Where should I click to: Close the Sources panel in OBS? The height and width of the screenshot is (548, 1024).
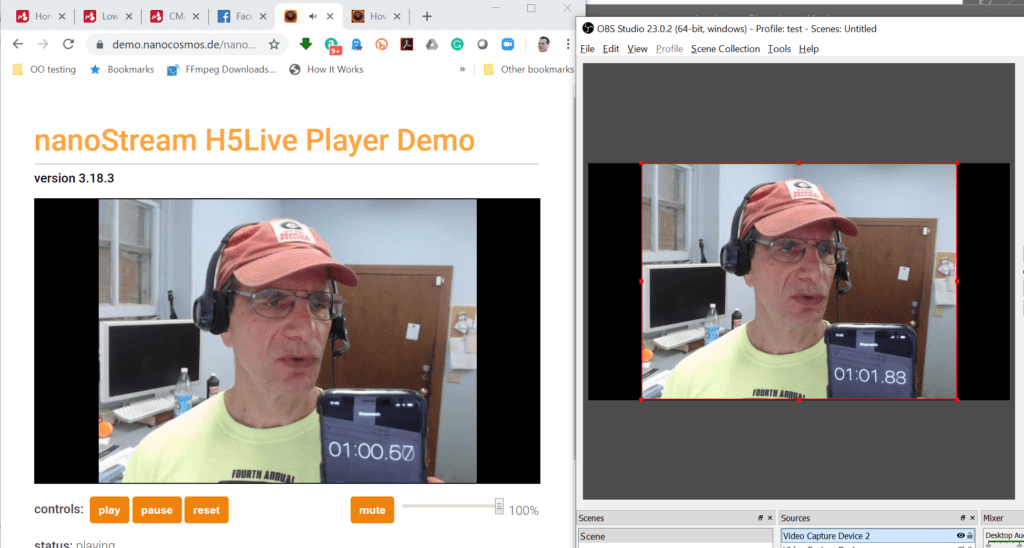[x=972, y=518]
